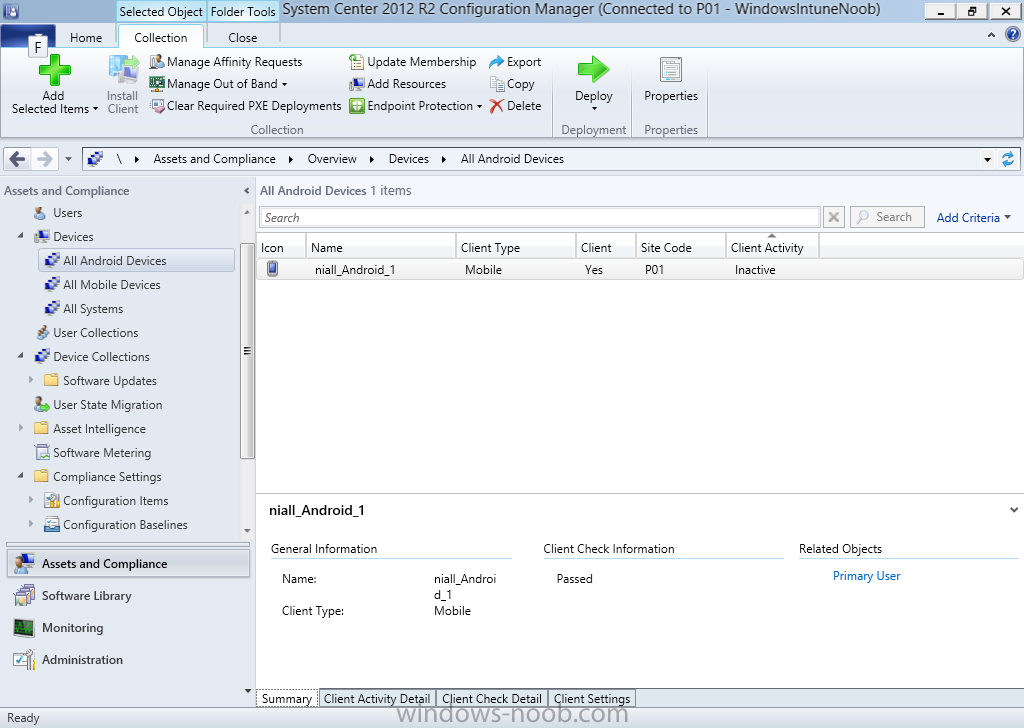This screenshot has width=1024, height=728.
Task: Open the Manage Out of Band dropdown
Action: point(284,84)
